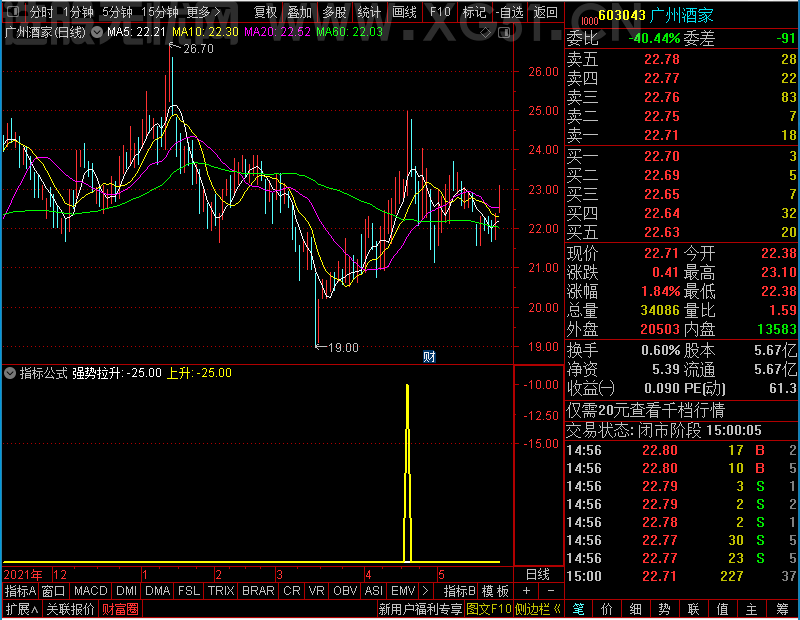
Task: Switch to 分时 intraday view
Action: pyautogui.click(x=41, y=12)
